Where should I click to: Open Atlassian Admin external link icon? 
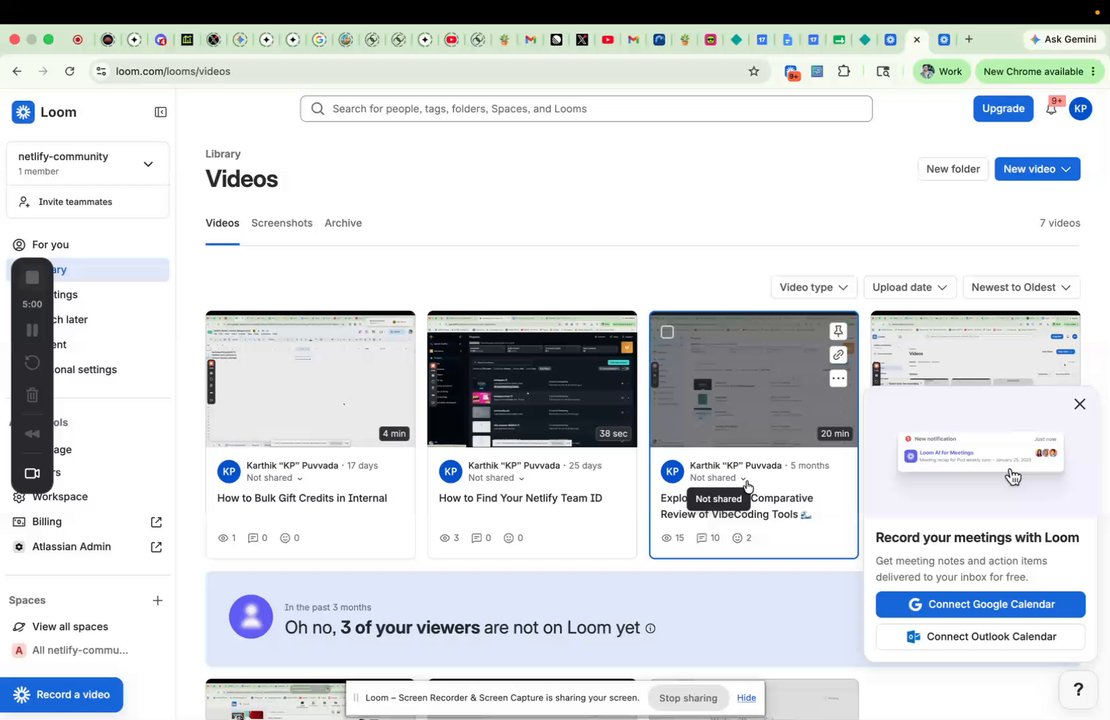tap(156, 547)
